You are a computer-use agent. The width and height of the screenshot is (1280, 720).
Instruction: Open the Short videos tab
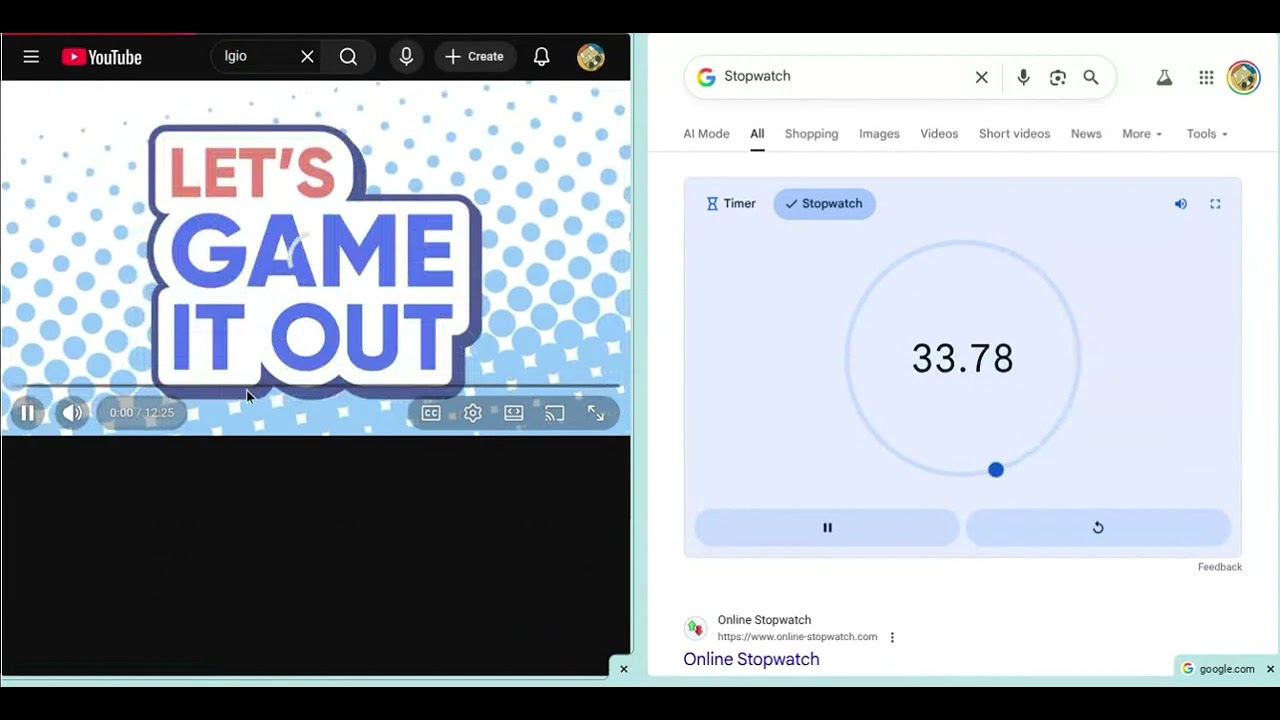click(1014, 134)
